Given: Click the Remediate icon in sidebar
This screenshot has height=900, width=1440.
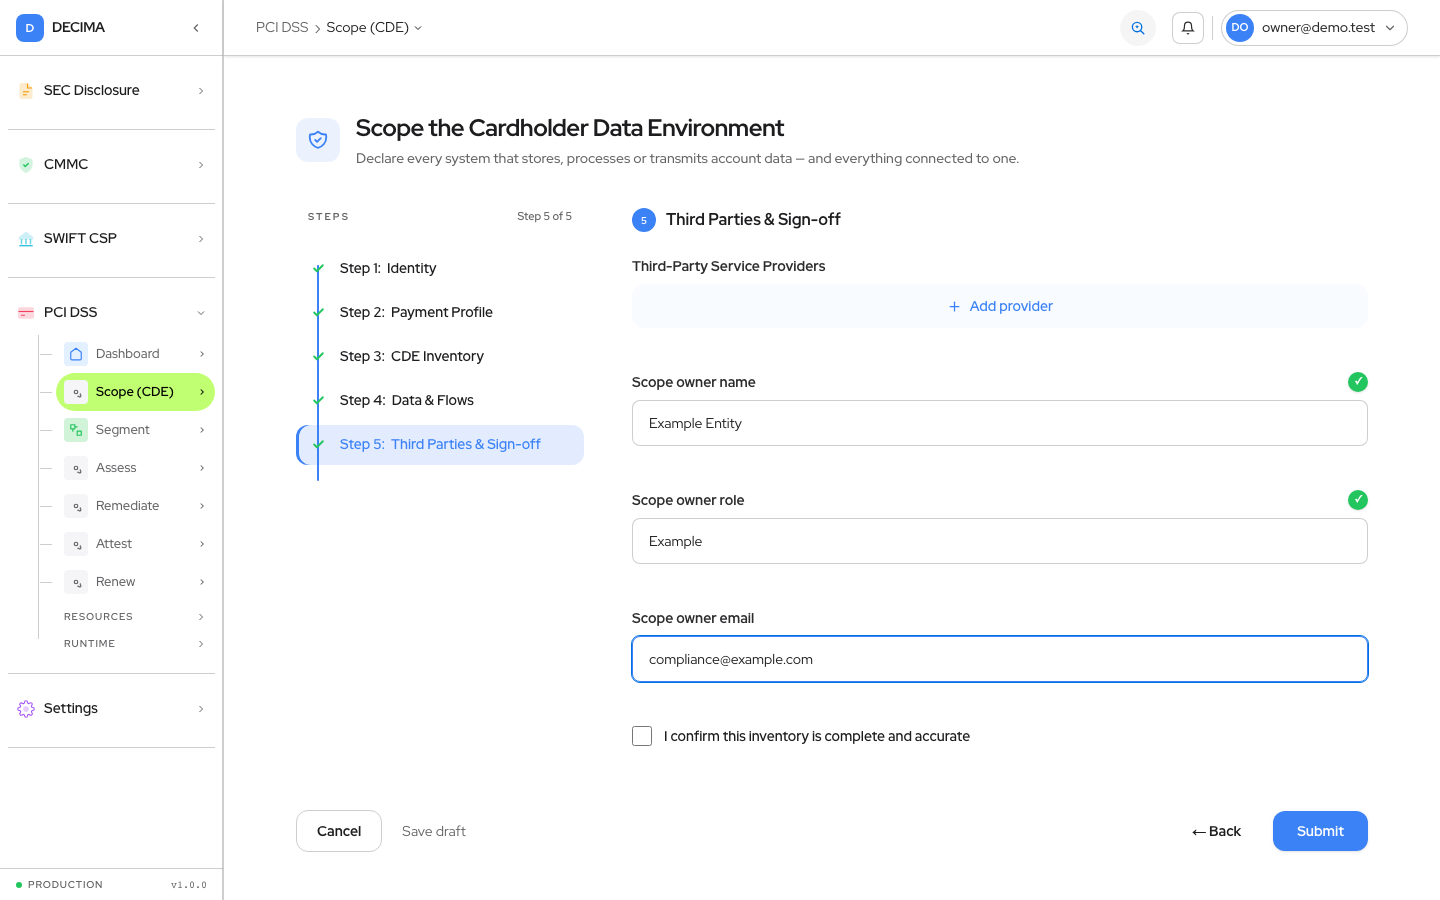Looking at the screenshot, I should coord(76,506).
